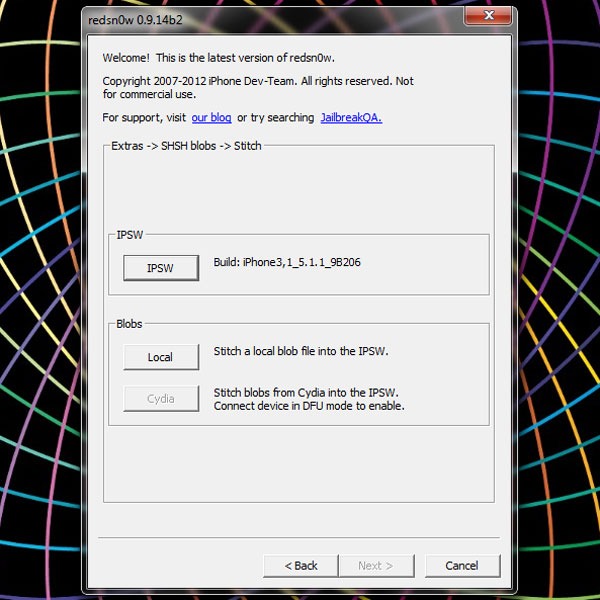Click 'Stitch blobs from Cydia into the IPSW.' text
Screen dimensions: 600x600
click(x=306, y=393)
